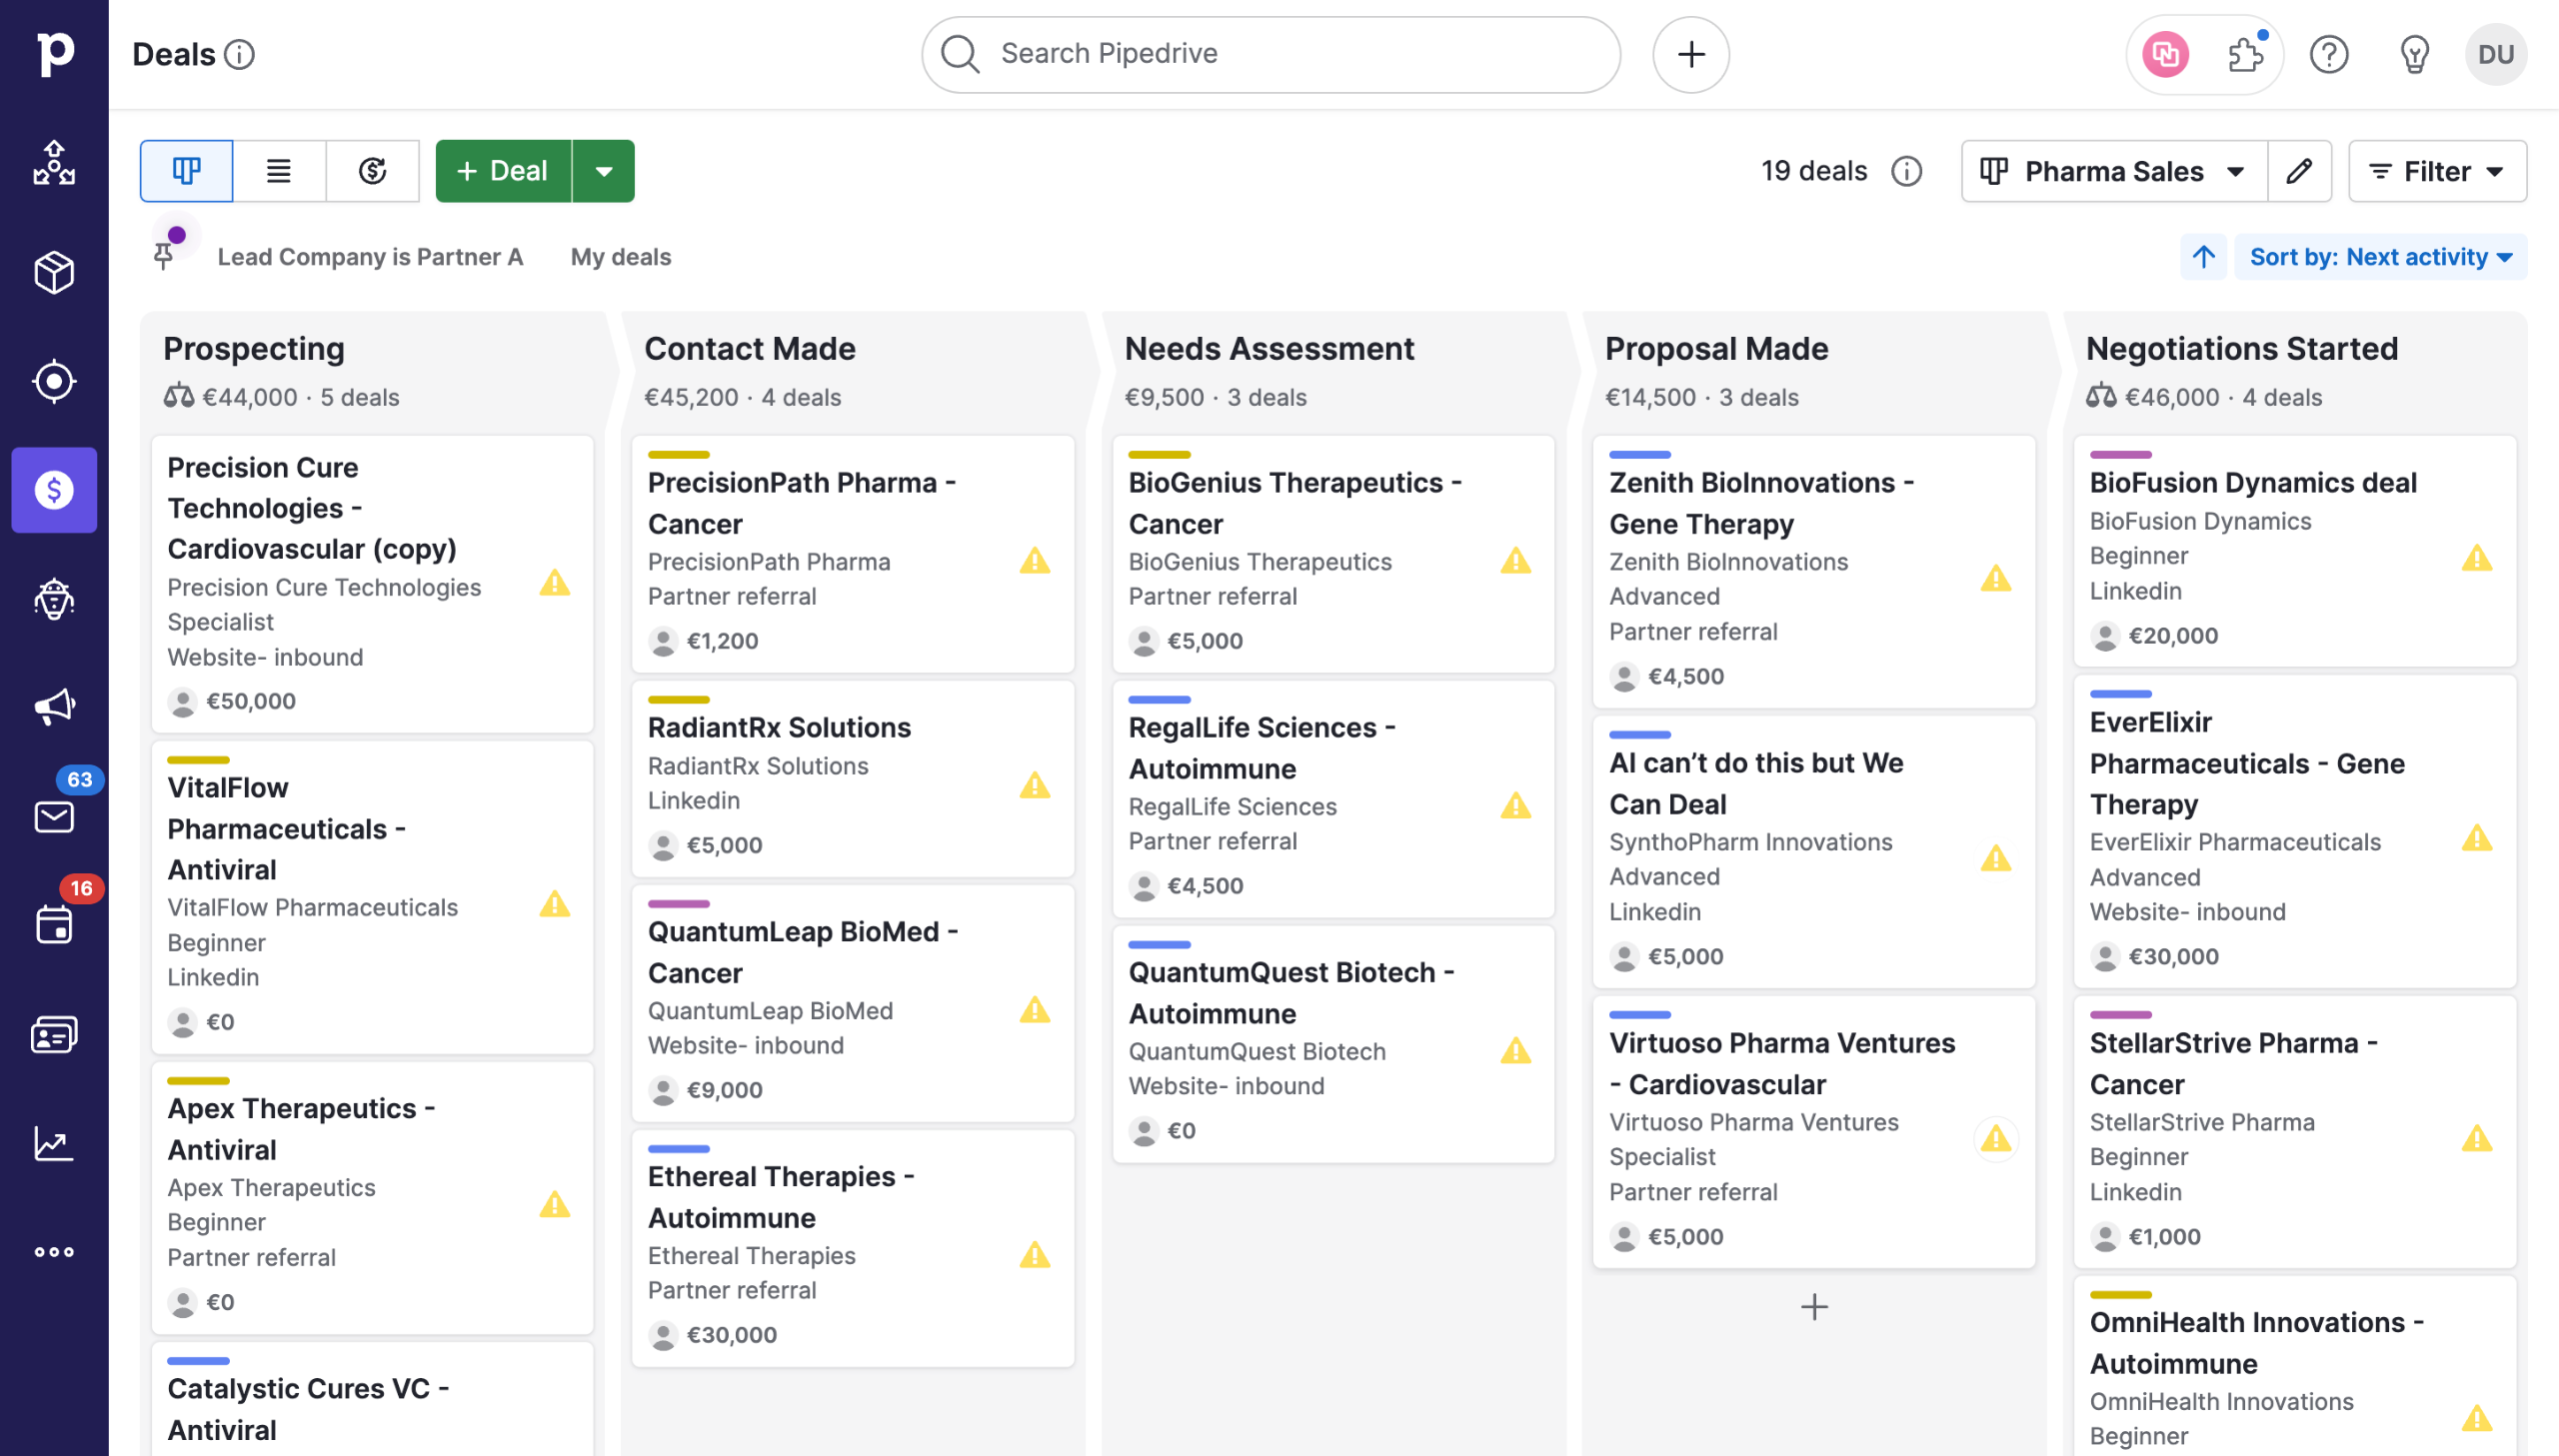
Task: Open the Campaigns megaphone sidebar icon
Action: (x=54, y=707)
